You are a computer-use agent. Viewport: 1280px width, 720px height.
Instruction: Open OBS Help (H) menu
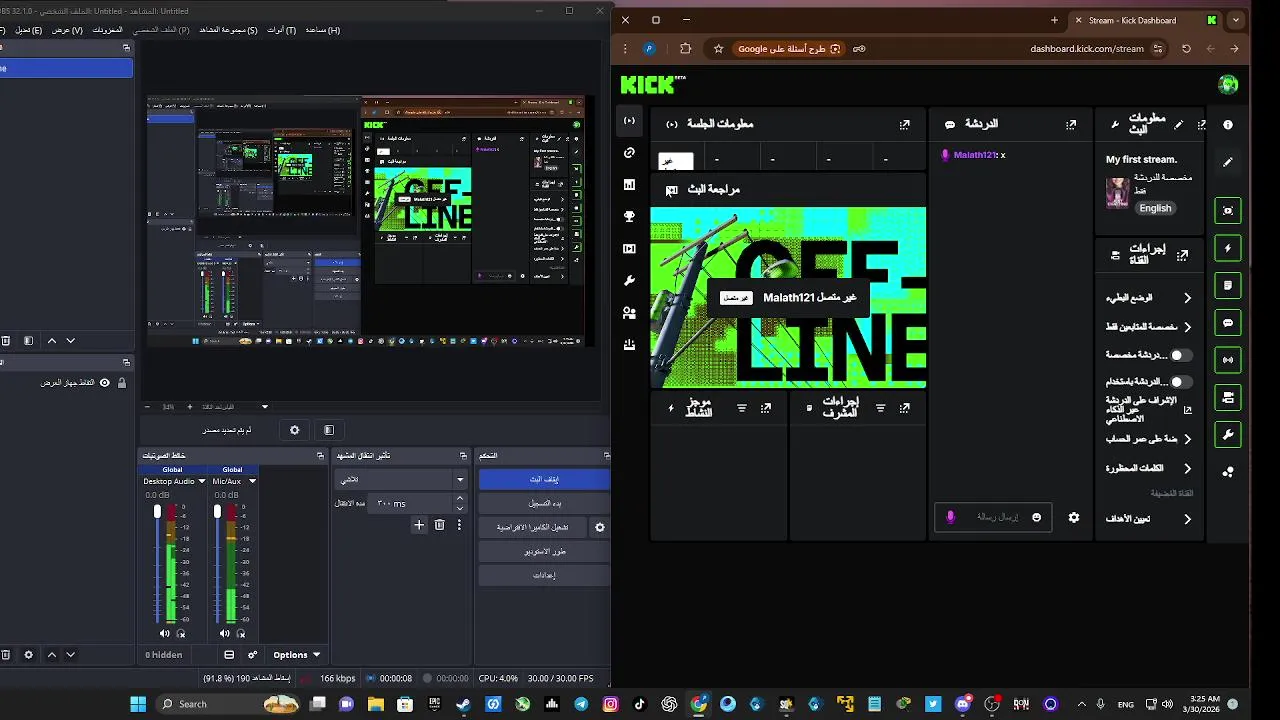point(322,30)
